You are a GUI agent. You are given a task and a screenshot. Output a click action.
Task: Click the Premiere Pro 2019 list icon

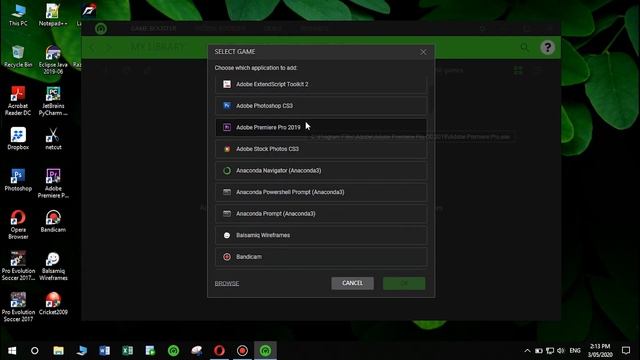[227, 127]
